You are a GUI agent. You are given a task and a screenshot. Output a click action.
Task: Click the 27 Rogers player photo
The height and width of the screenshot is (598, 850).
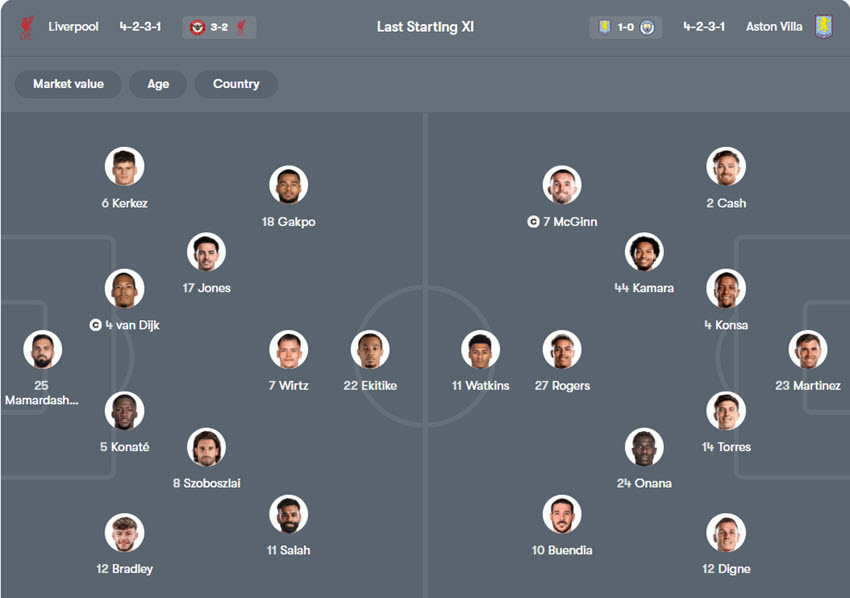(562, 350)
